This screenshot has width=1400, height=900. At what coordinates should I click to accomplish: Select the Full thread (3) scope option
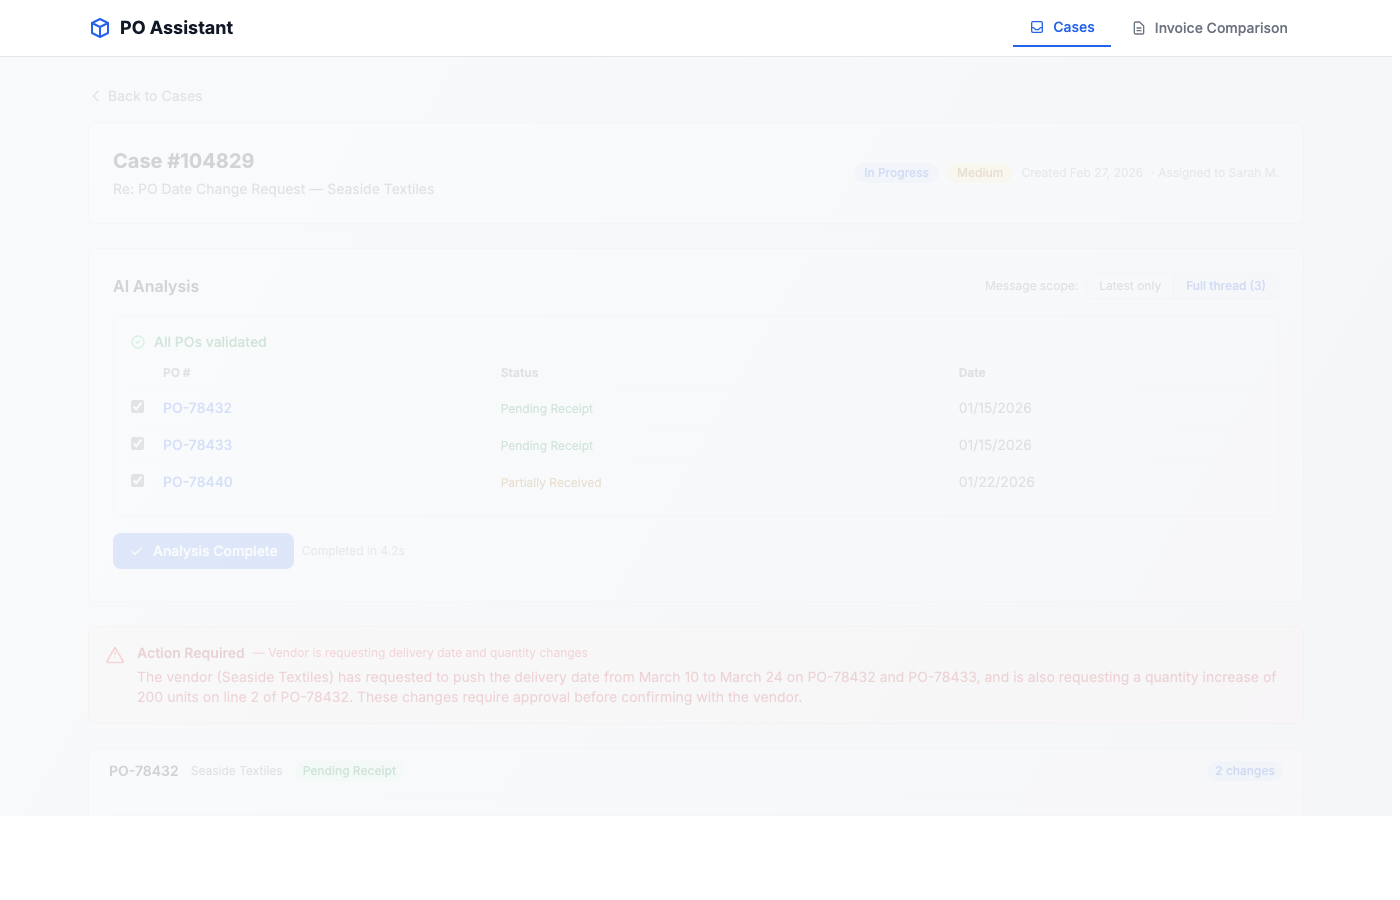(x=1225, y=285)
